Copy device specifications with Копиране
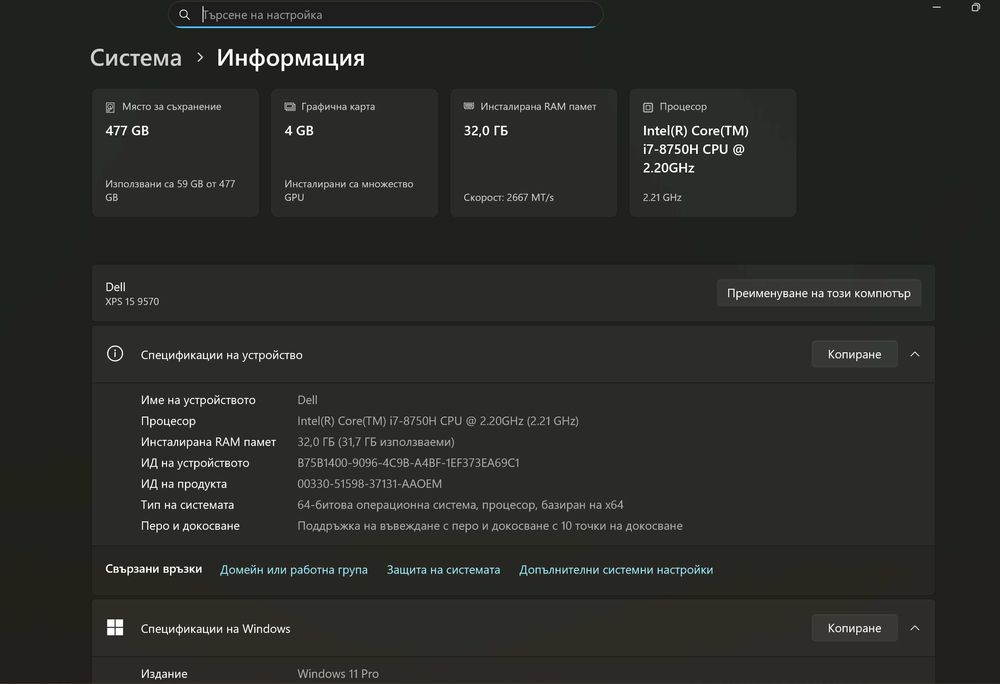Screen dimensions: 1000x684 tap(855, 354)
